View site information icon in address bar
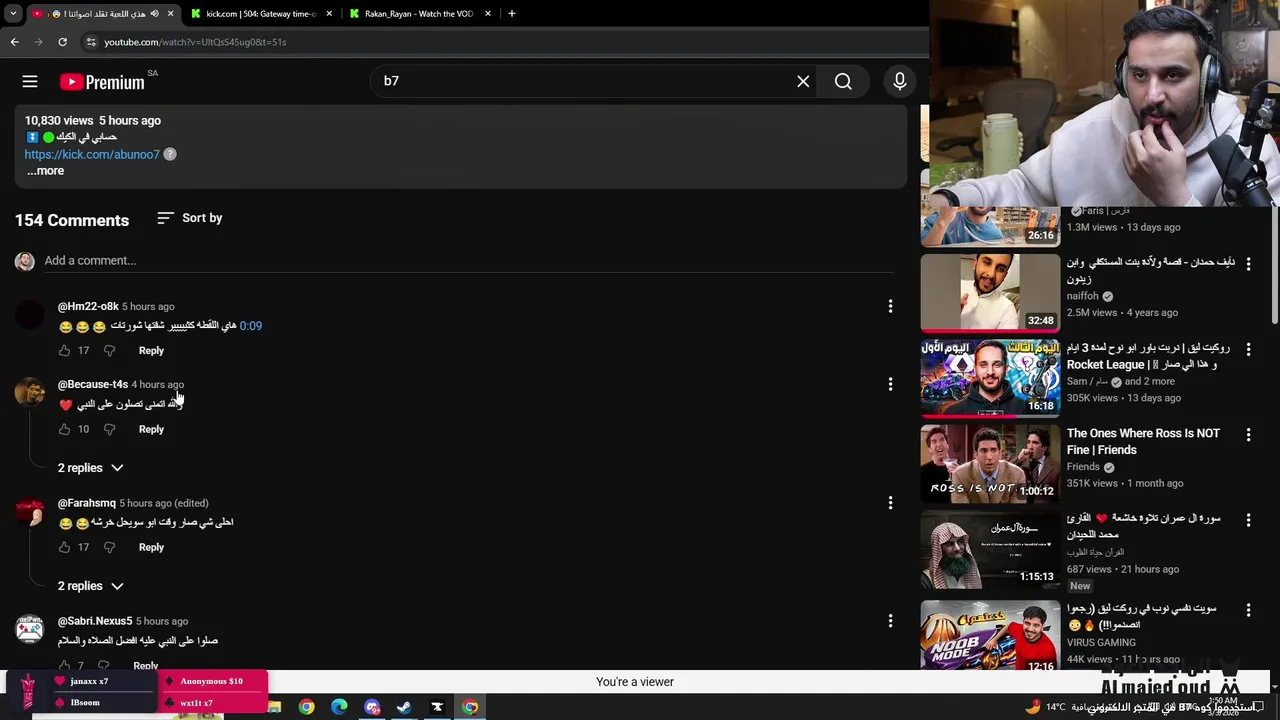1280x720 pixels. click(x=91, y=42)
